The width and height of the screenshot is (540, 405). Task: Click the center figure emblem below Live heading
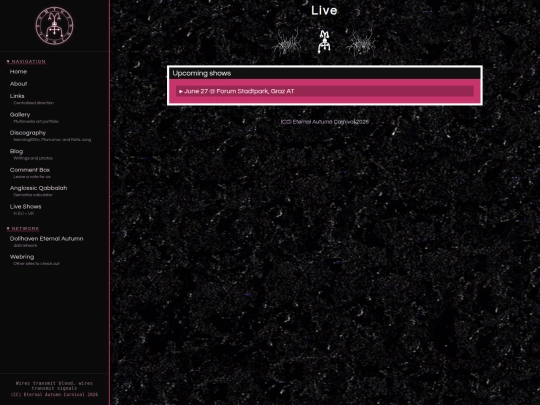click(x=324, y=41)
